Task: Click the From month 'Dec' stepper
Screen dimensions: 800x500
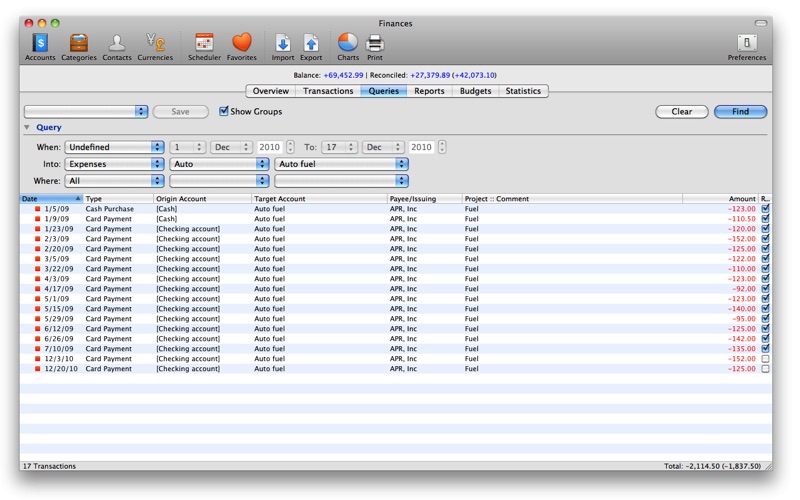Action: 231,147
